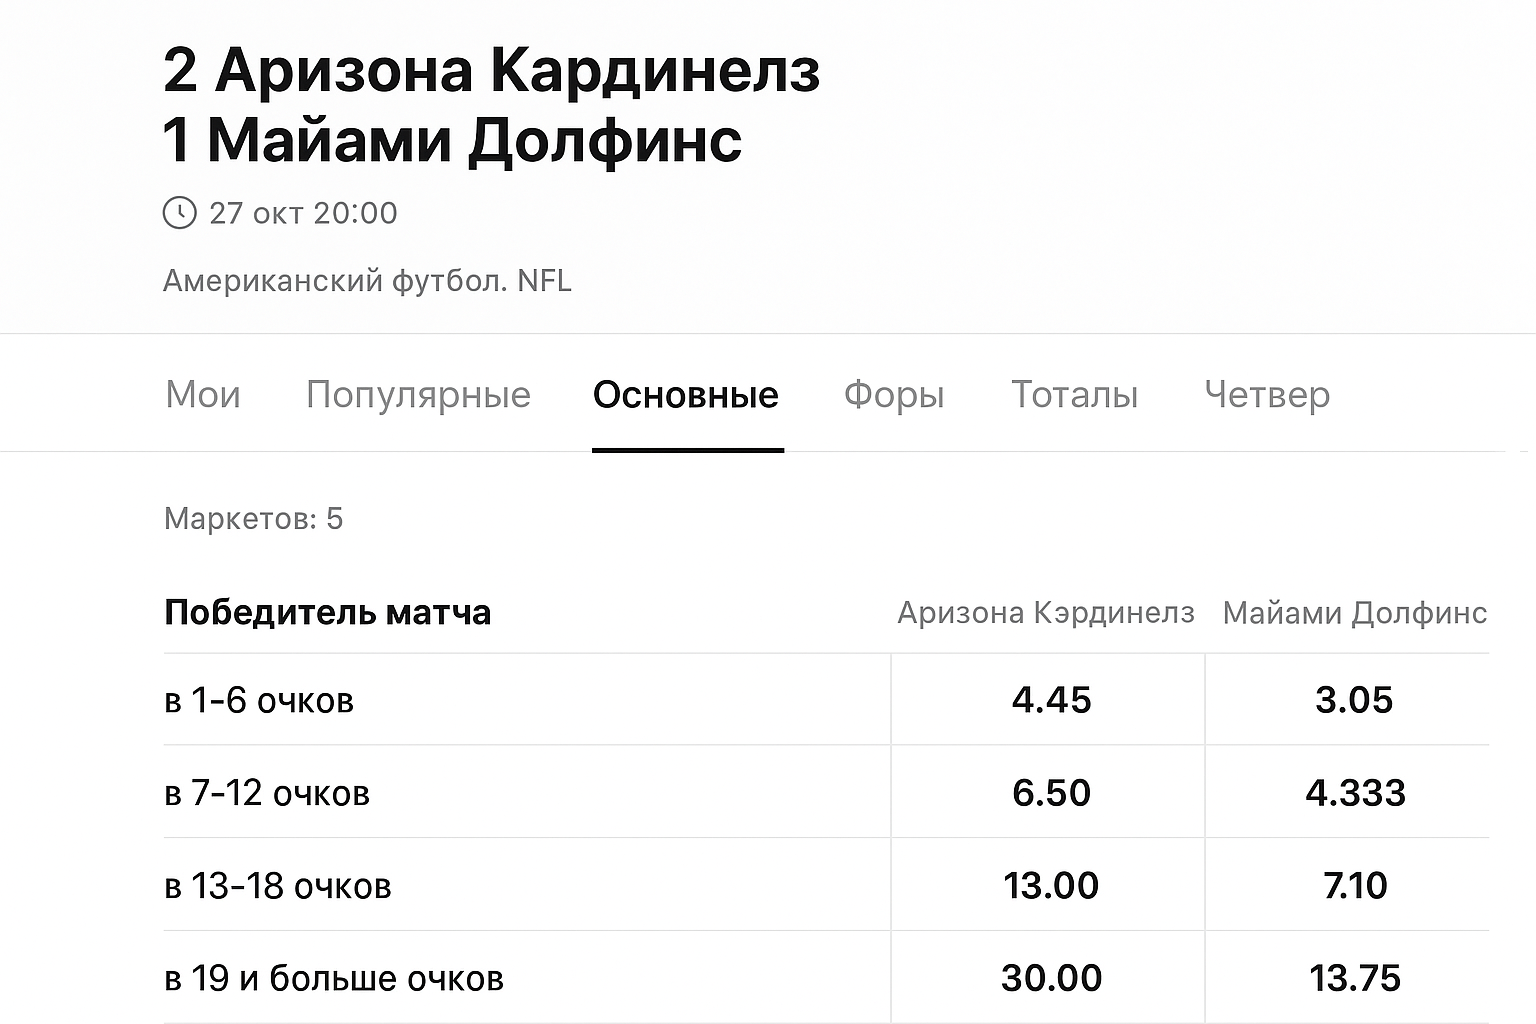Pick Arizona 19+ points odds 30.00
This screenshot has height=1024, width=1536.
[x=1051, y=978]
